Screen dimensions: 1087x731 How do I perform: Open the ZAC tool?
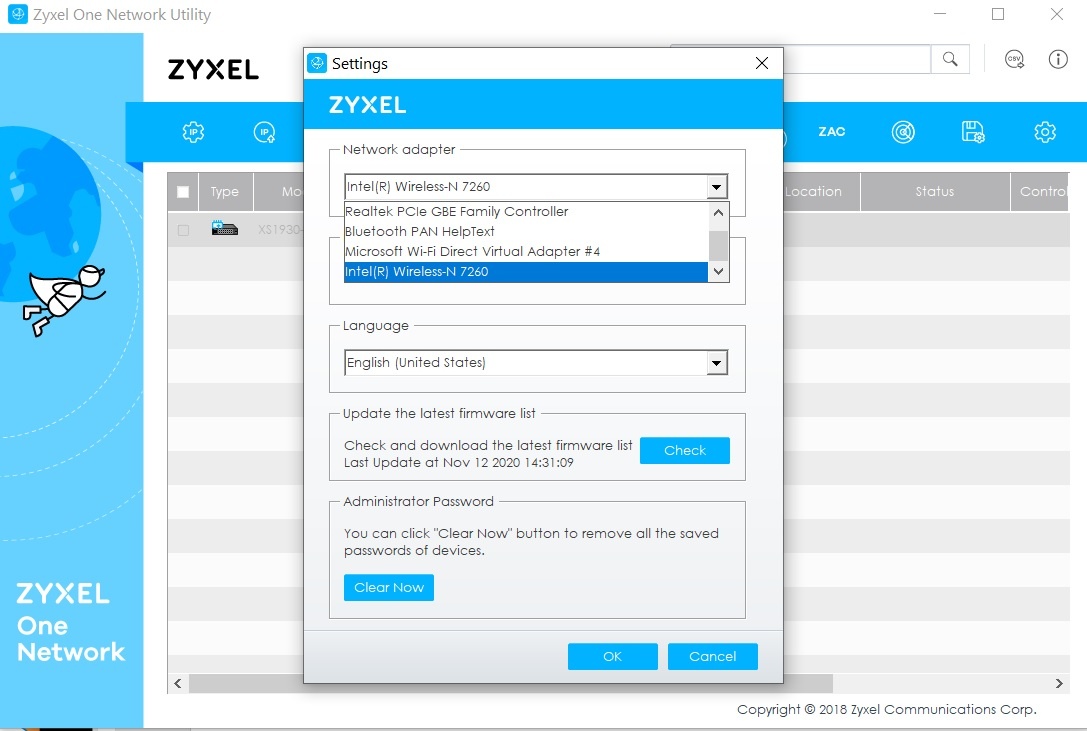click(x=831, y=132)
